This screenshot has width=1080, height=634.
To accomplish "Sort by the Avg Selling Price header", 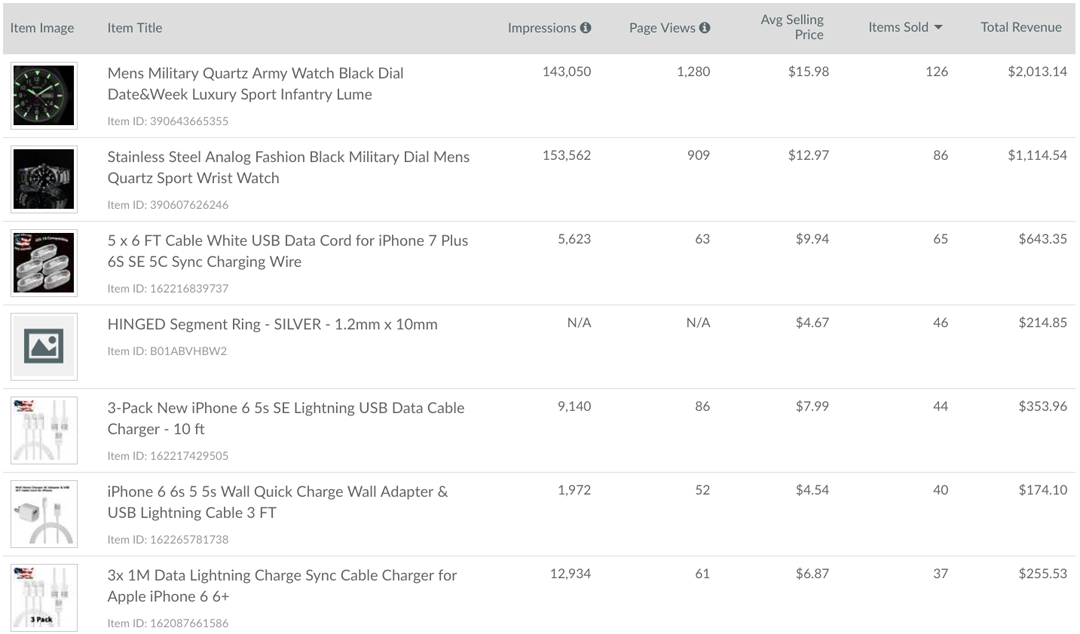I will tap(791, 28).
